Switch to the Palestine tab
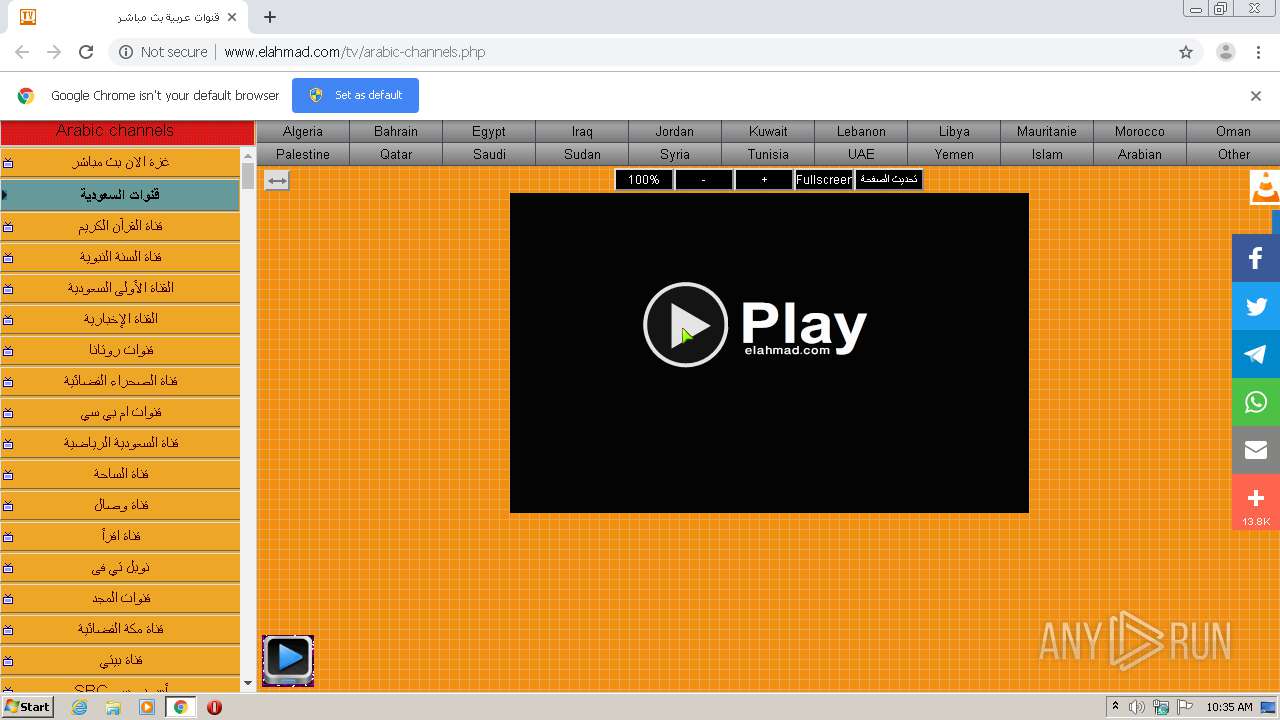 [303, 154]
